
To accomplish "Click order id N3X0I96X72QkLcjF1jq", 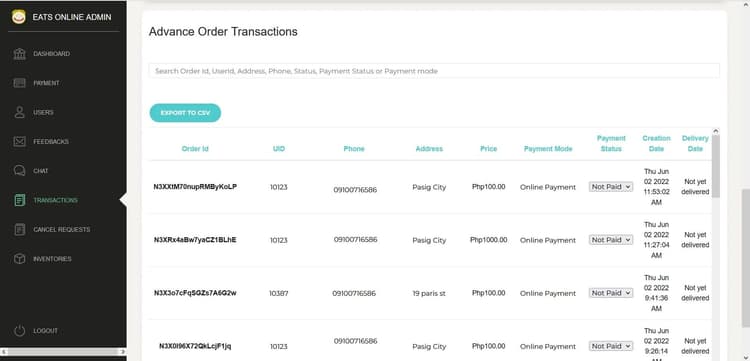I will coord(195,346).
